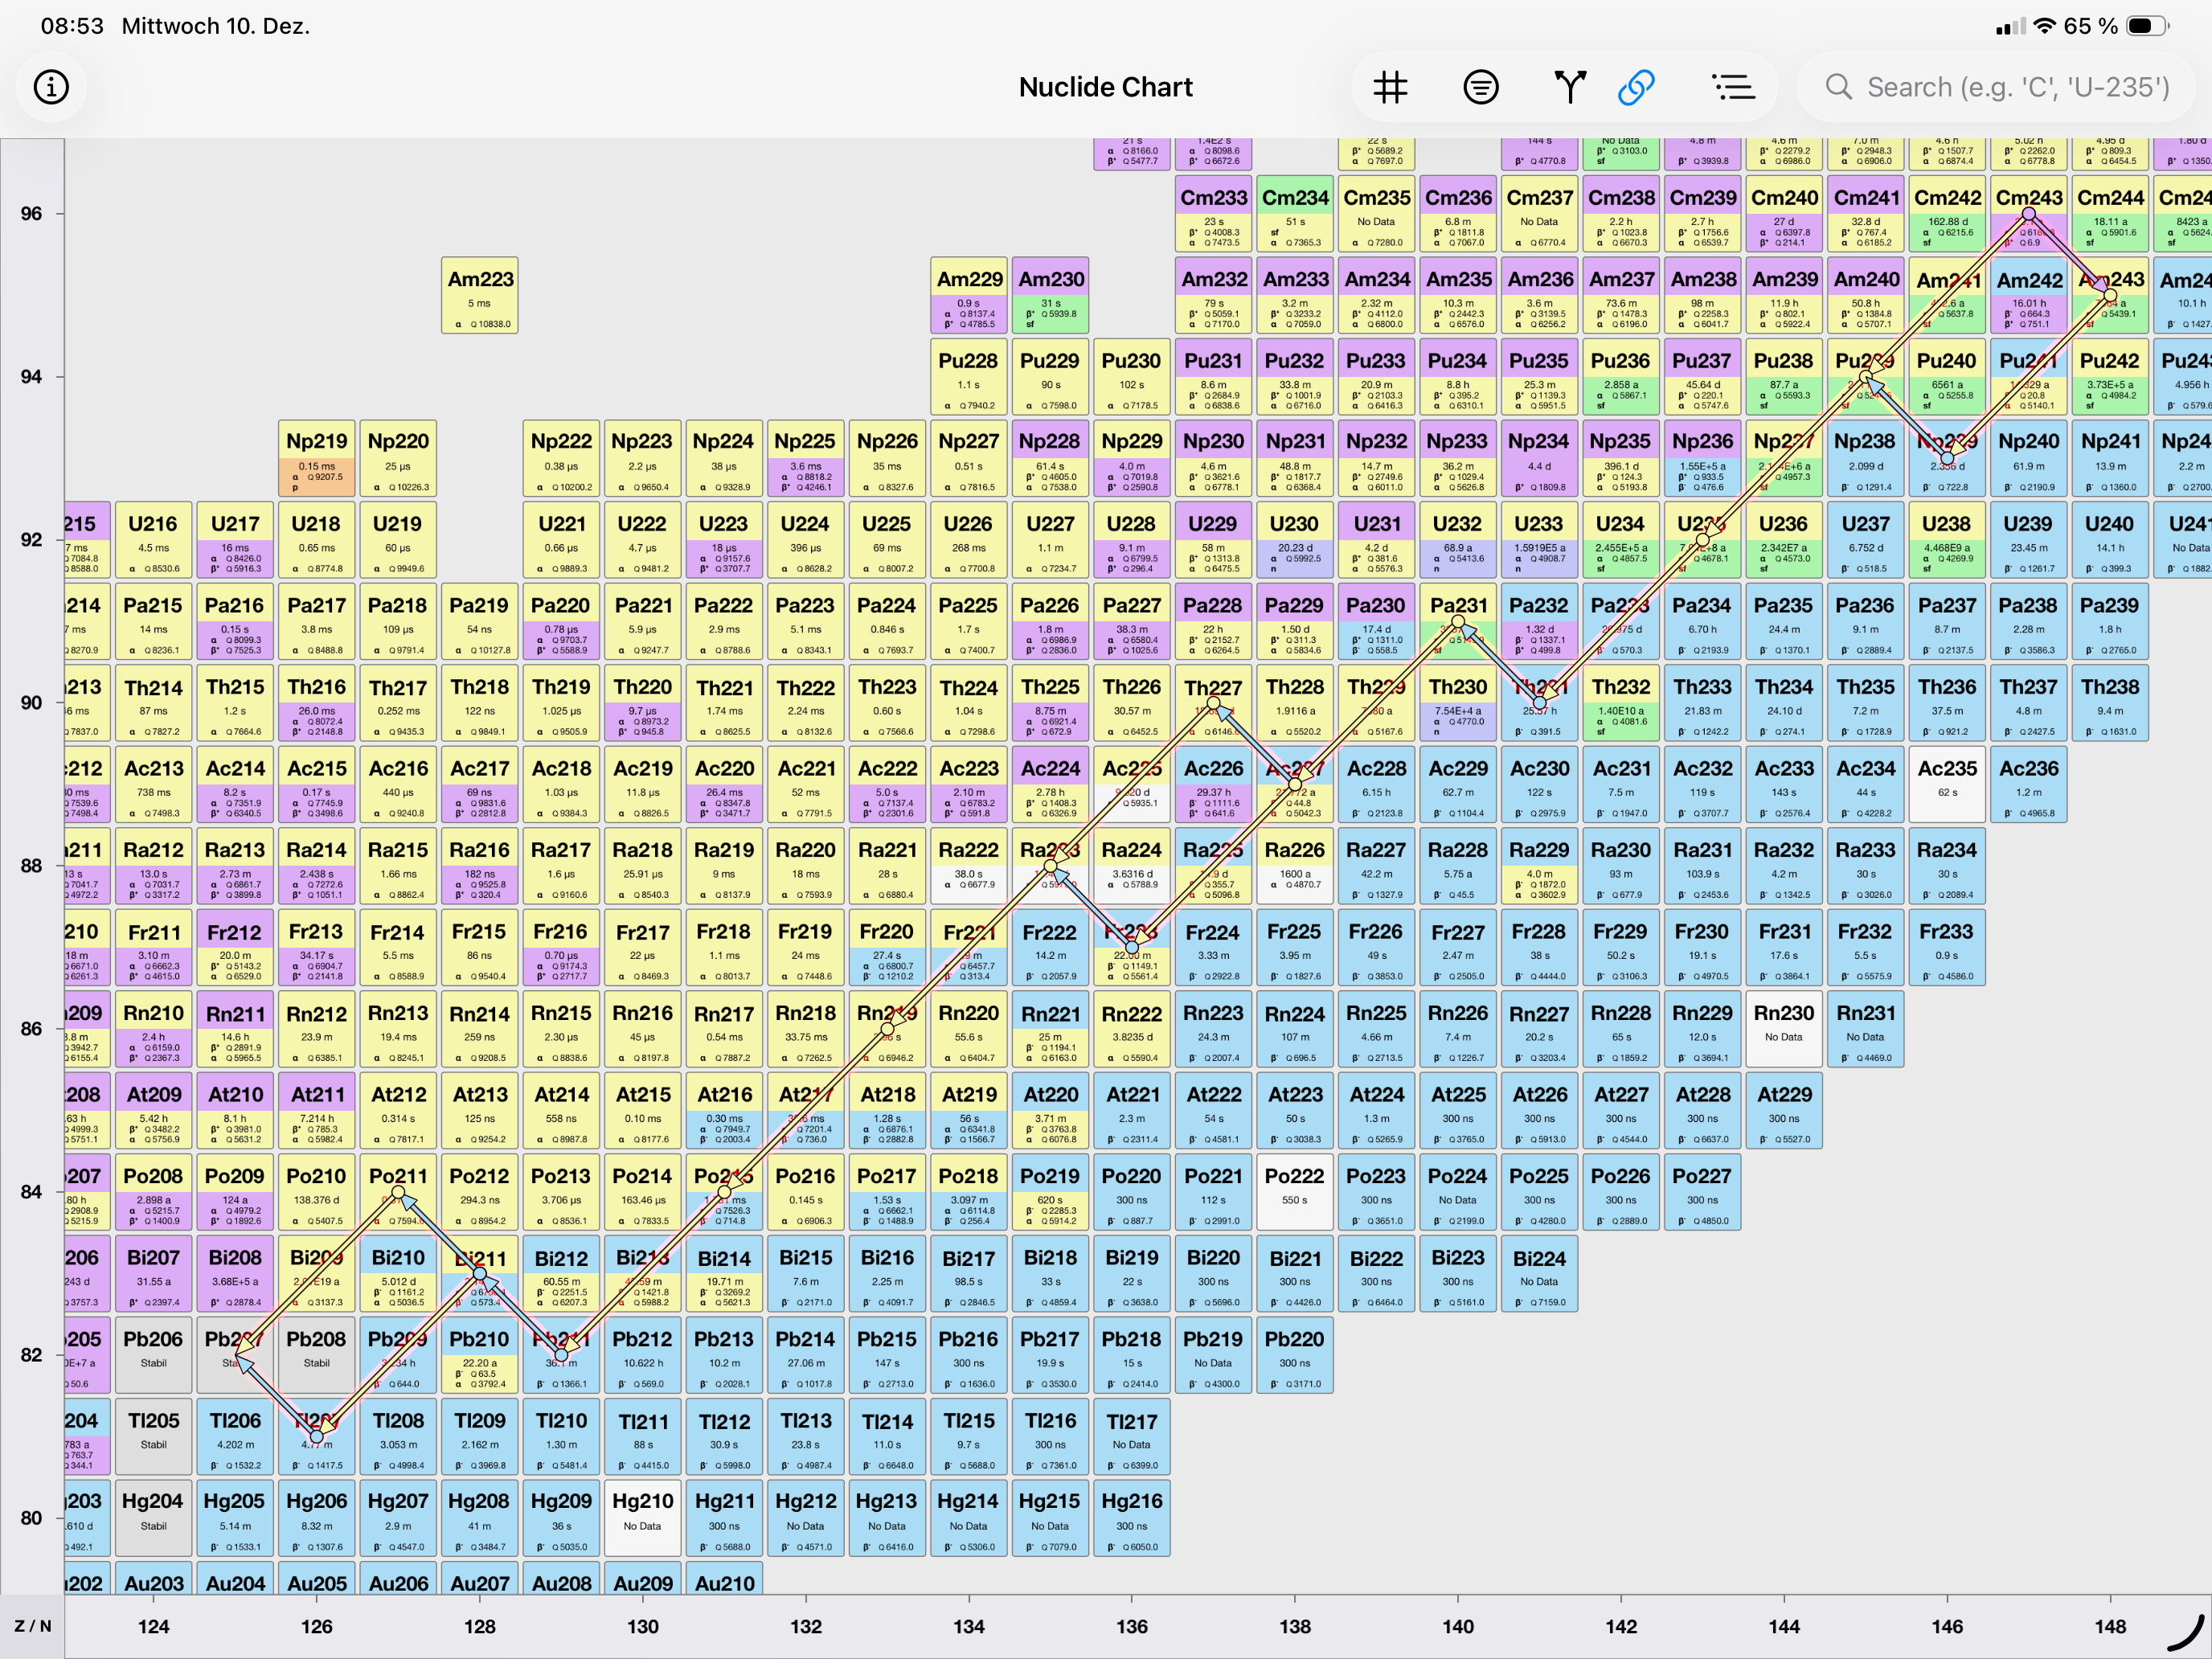Select the Fr233 nuclide cell
This screenshot has height=1659, width=2212.
coord(1946,948)
